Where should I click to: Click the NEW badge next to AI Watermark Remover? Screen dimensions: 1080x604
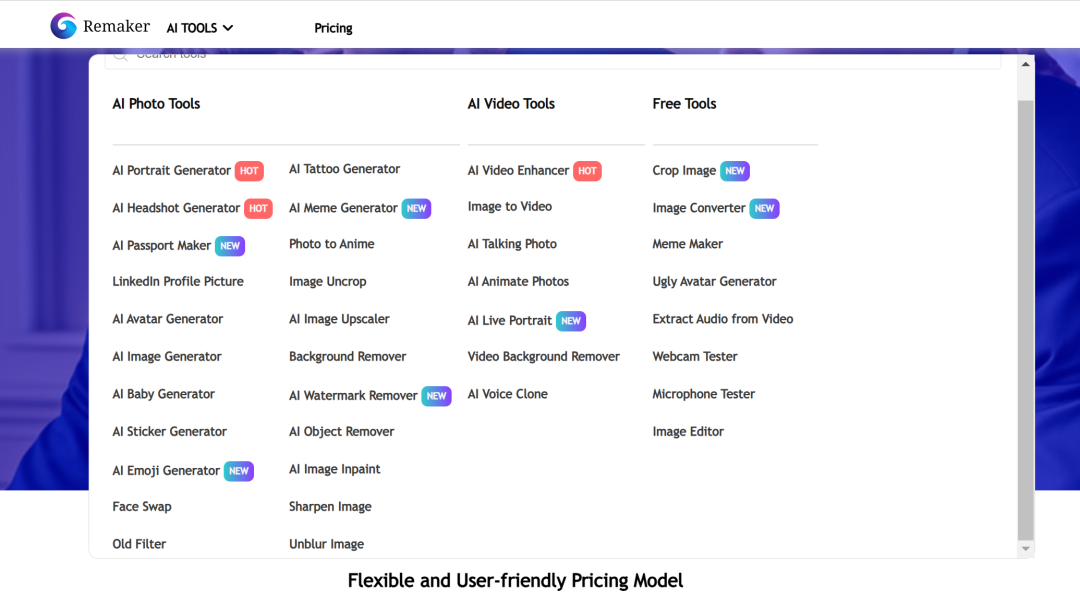click(436, 396)
